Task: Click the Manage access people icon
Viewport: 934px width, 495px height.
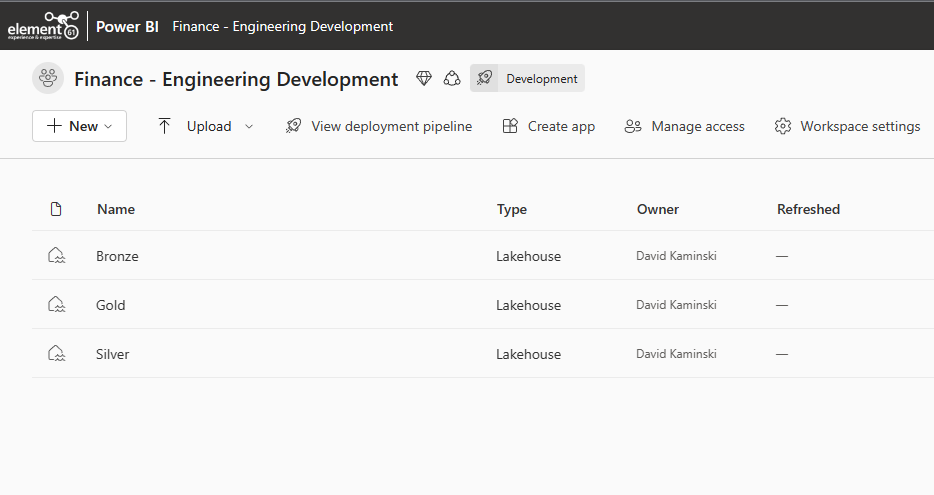Action: (633, 126)
